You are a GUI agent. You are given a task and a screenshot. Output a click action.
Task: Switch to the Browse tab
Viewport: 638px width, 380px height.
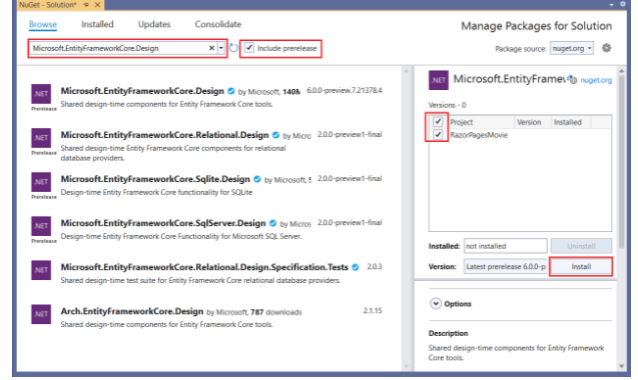[x=43, y=24]
